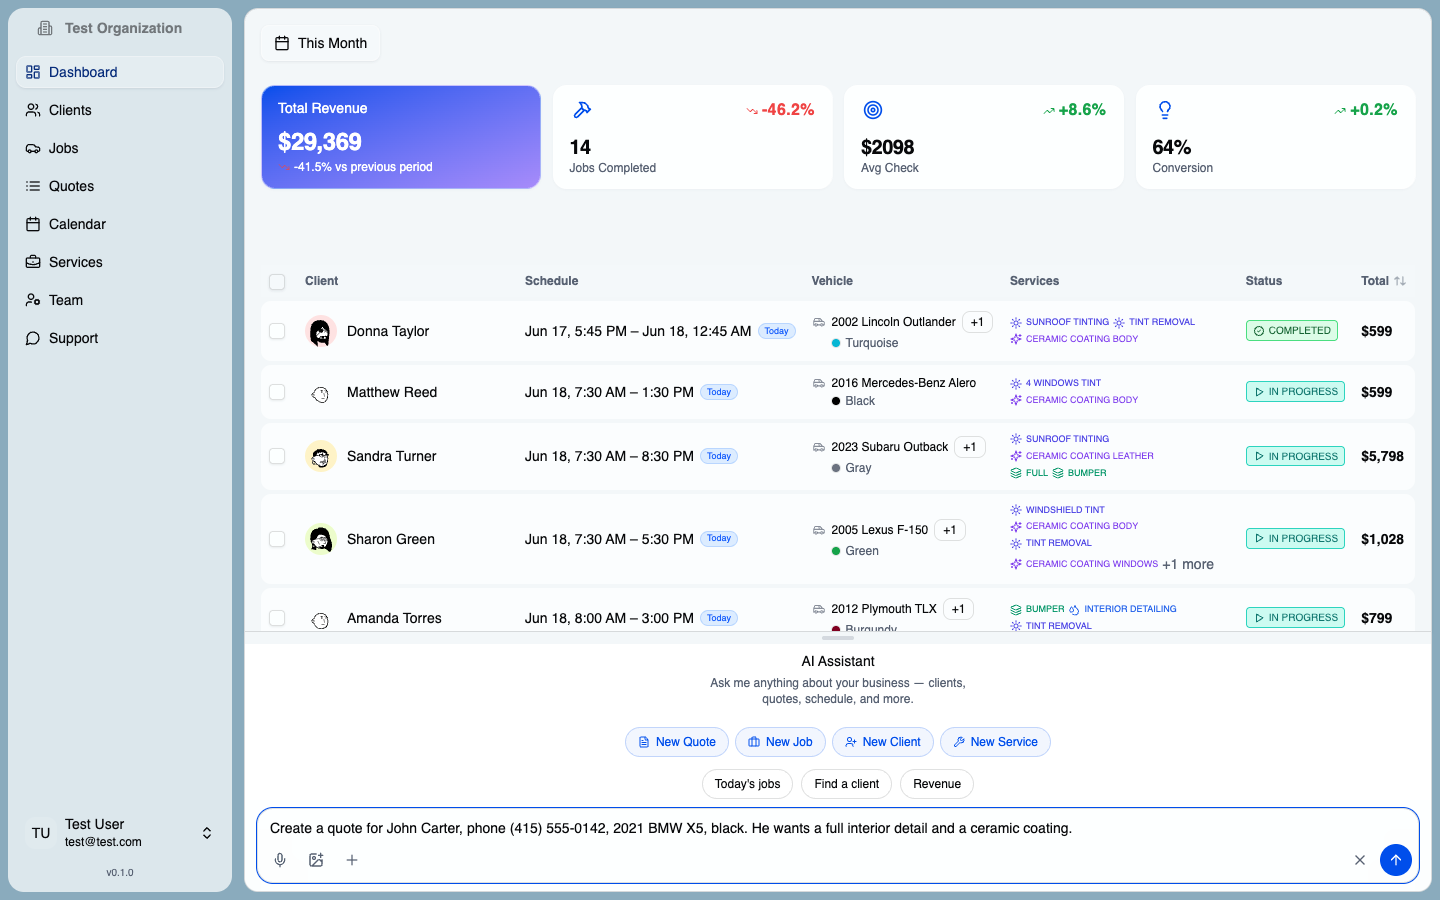Viewport: 1440px width, 900px height.
Task: Click the Revenue chip
Action: tap(937, 784)
